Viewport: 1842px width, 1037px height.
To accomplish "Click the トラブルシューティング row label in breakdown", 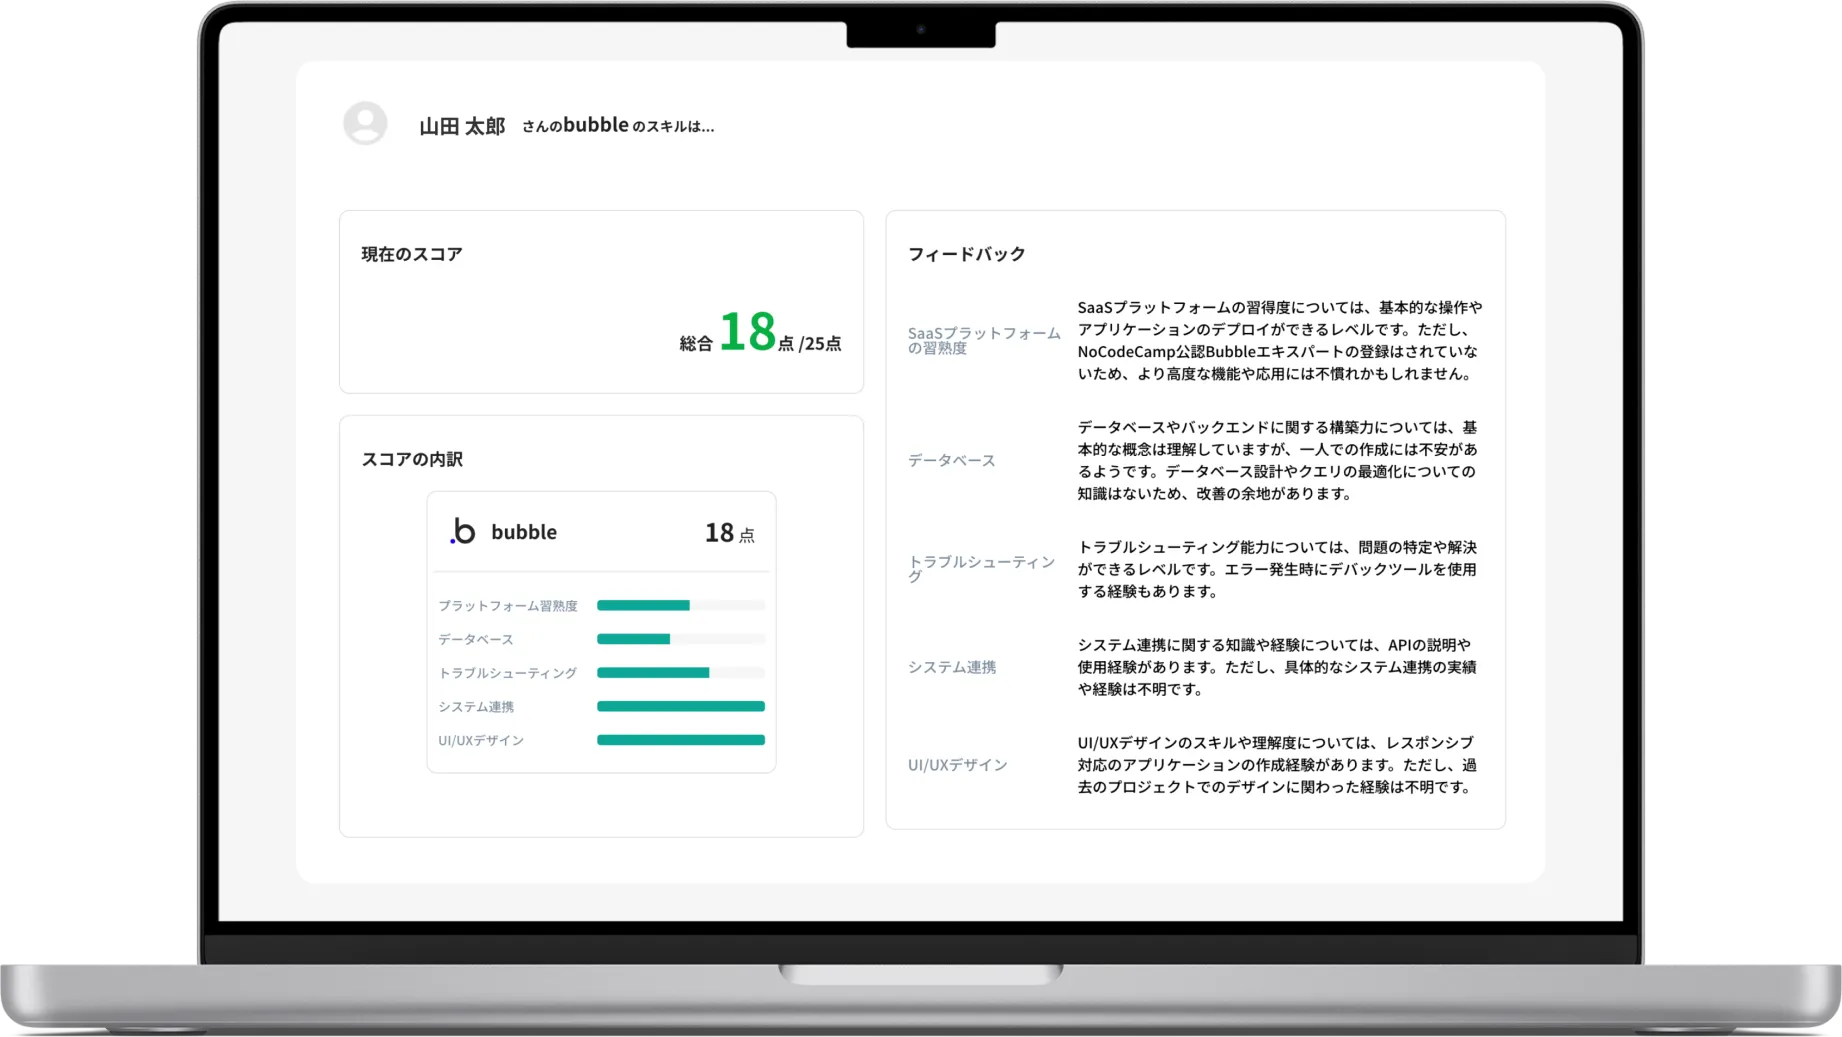I will pos(508,673).
